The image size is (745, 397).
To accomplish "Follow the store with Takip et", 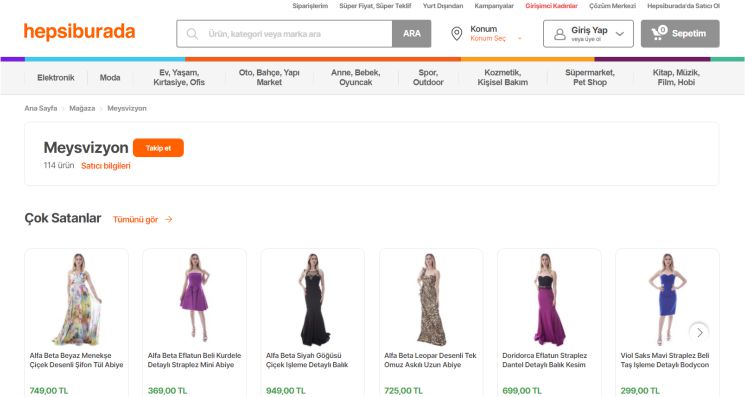I will click(158, 148).
